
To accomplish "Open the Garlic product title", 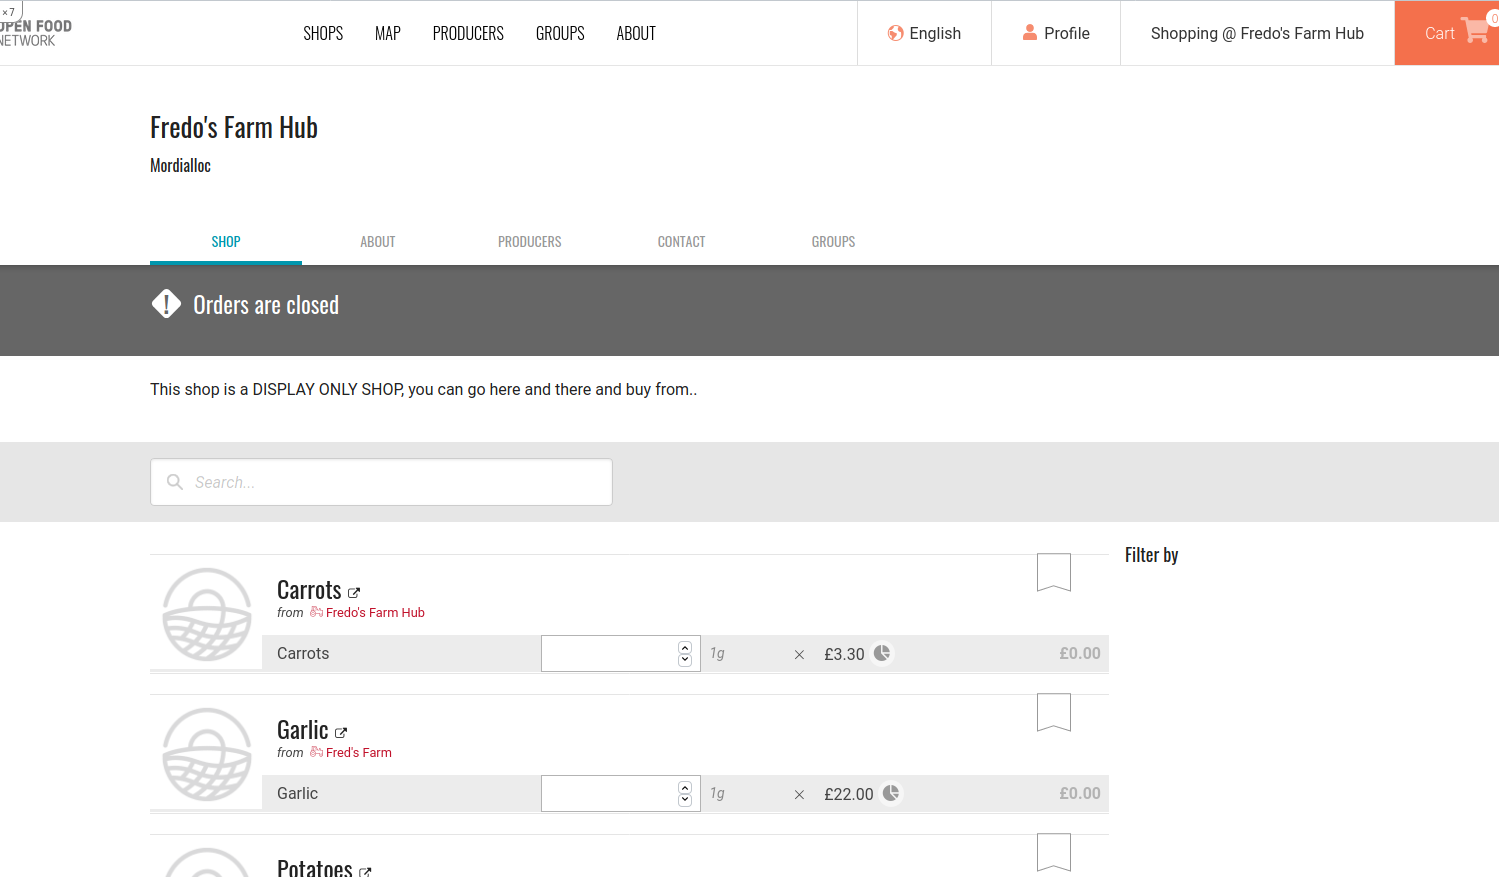I will point(303,730).
